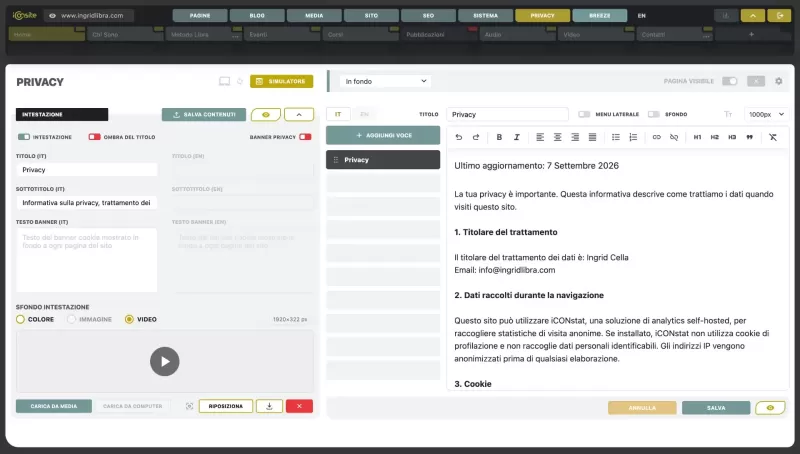Screen dimensions: 800x454
Task: Open the Blog tab
Action: tap(257, 16)
